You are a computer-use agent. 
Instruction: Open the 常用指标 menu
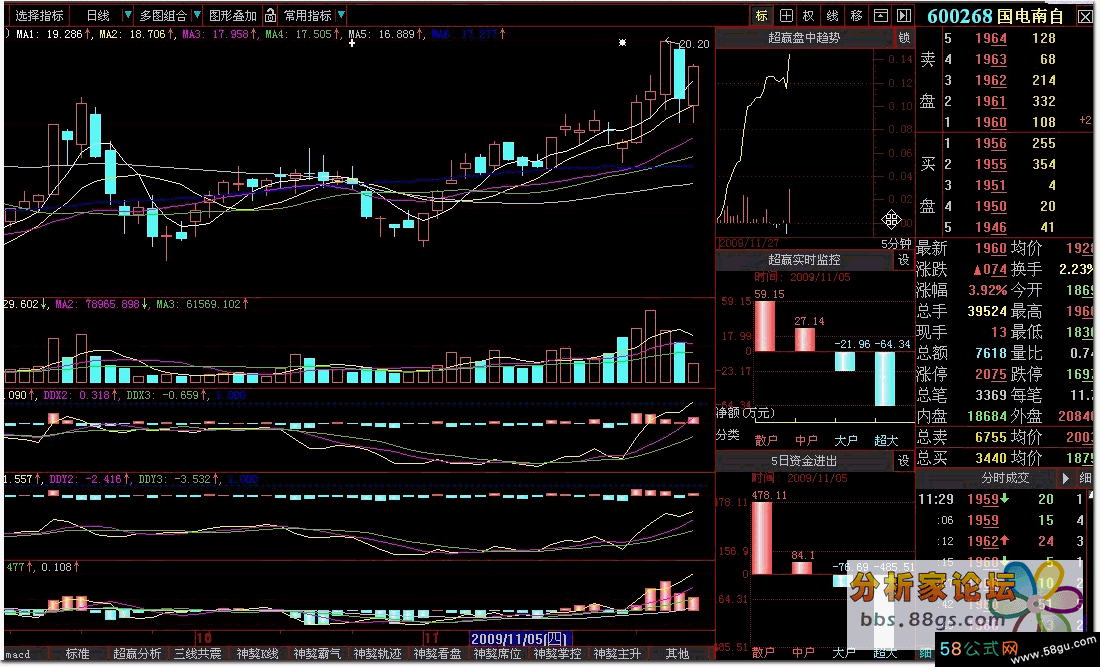click(308, 15)
